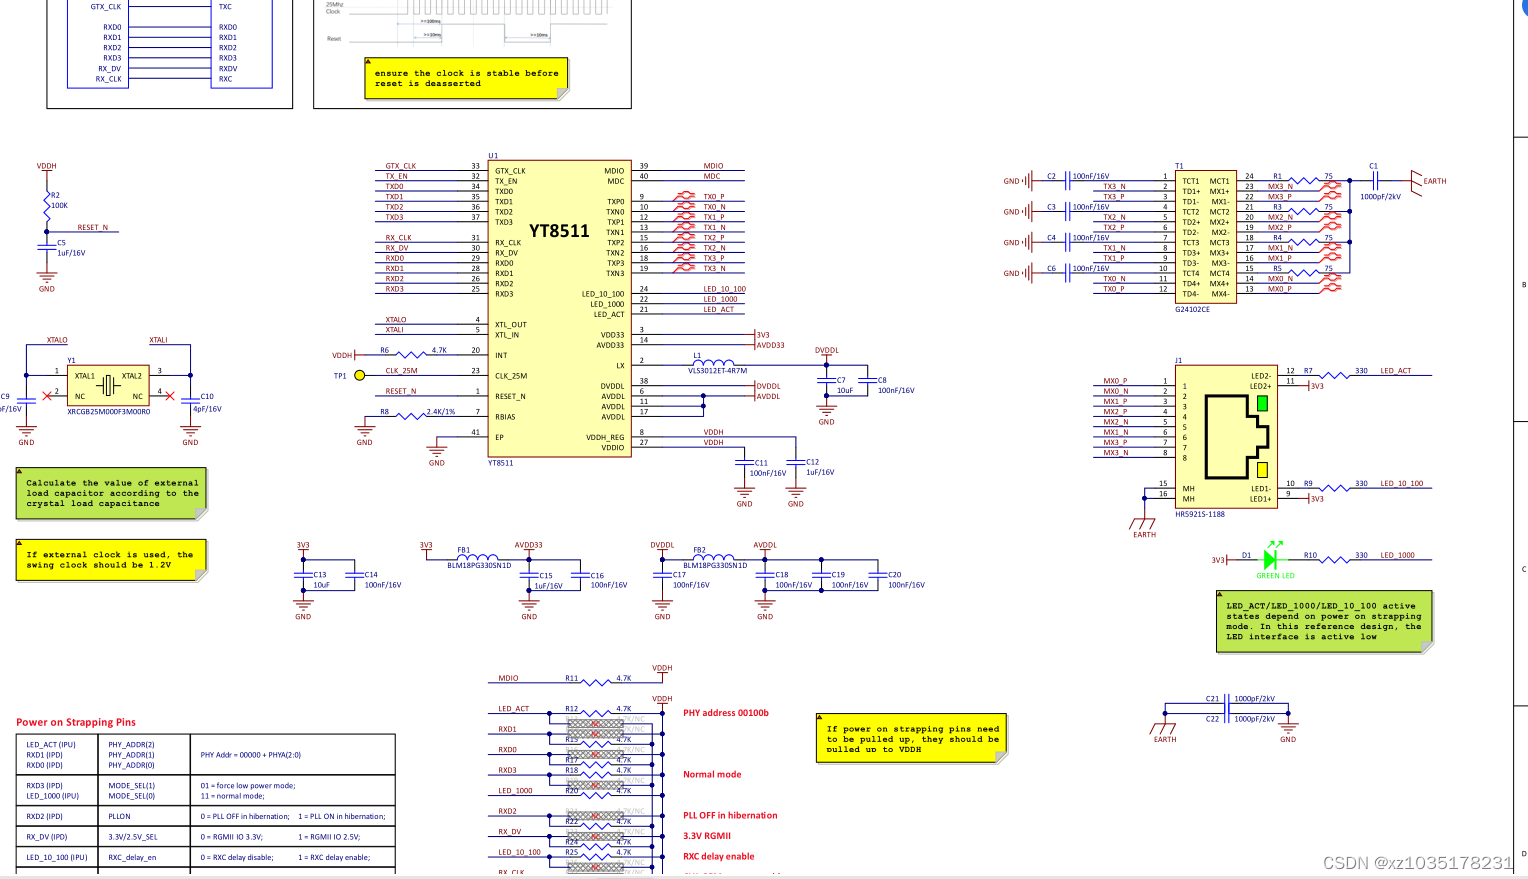Click the 'Power on Strapping Pins' heading
The width and height of the screenshot is (1528, 879).
point(76,723)
